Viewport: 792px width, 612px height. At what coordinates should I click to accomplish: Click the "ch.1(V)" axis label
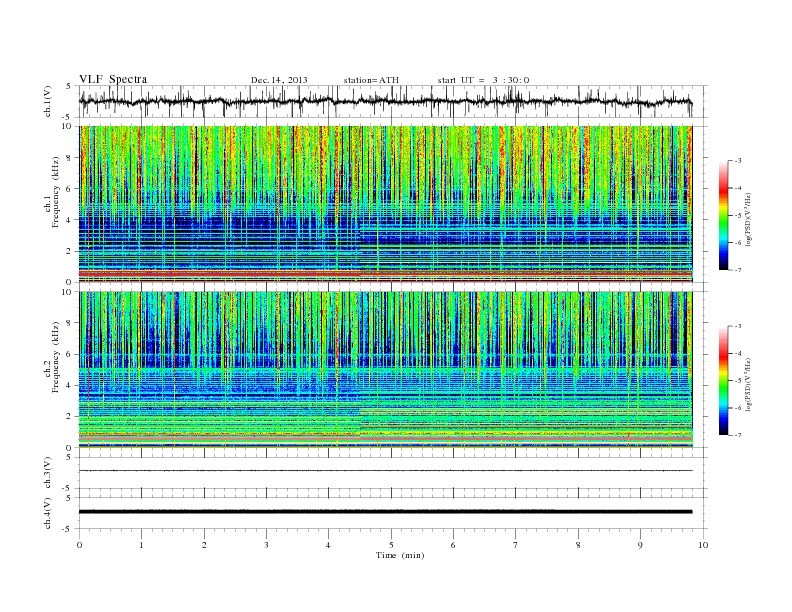tap(47, 101)
